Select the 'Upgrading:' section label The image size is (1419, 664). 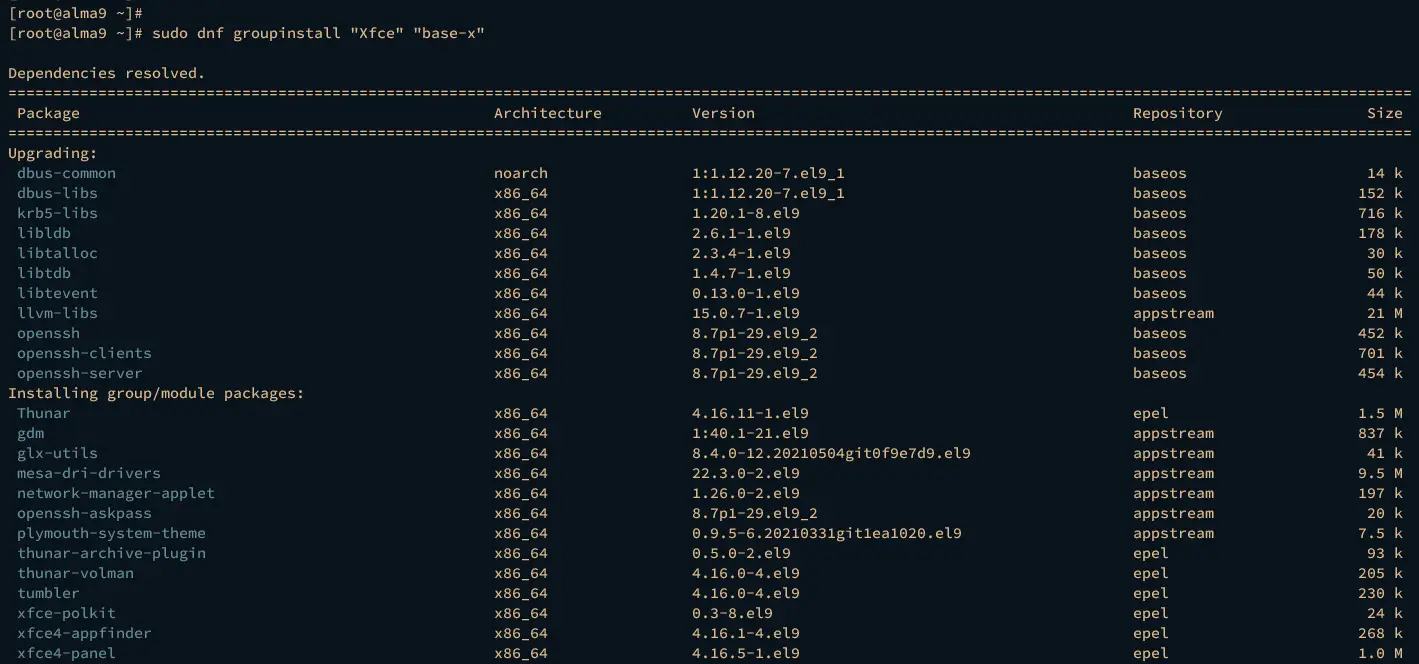(52, 153)
